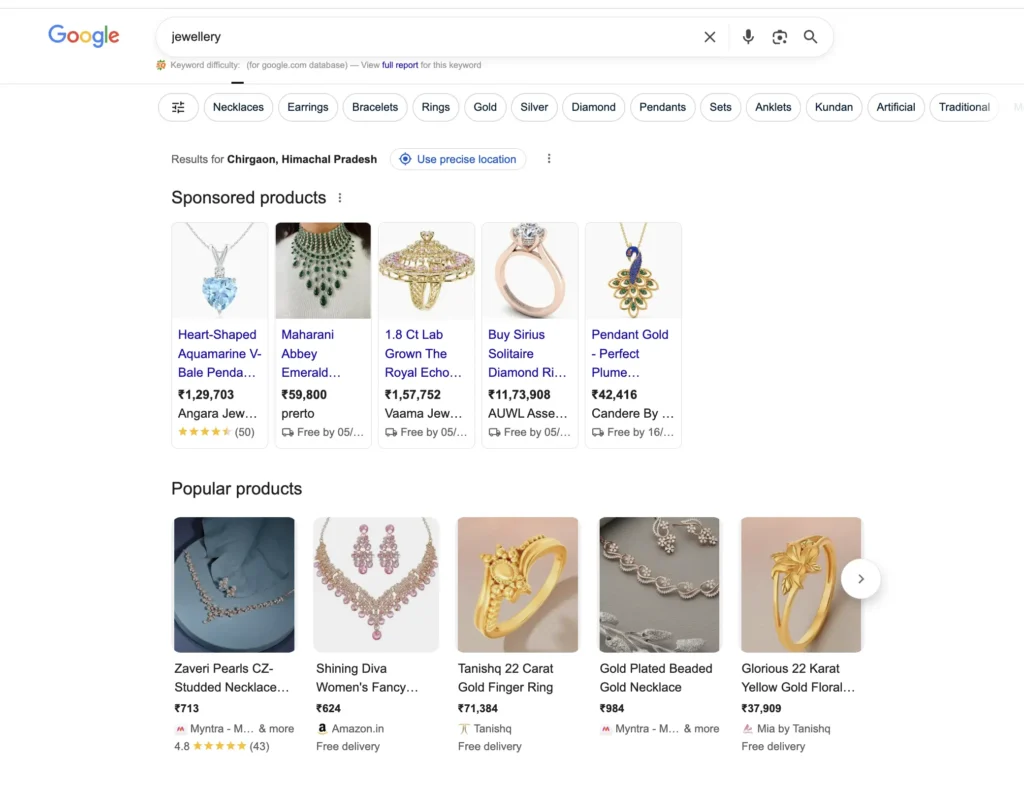Activate voice search with the microphone icon
Image resolution: width=1024 pixels, height=792 pixels.
click(748, 37)
